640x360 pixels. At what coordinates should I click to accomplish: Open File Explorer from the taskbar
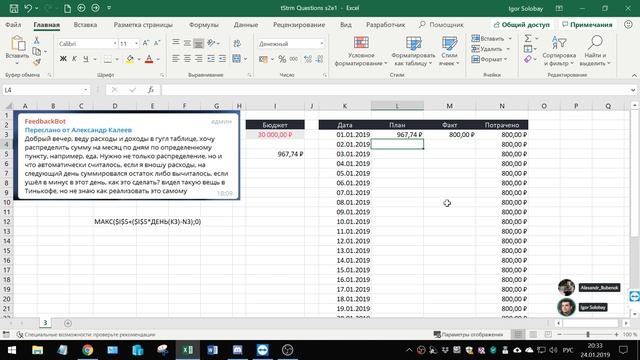click(38, 350)
